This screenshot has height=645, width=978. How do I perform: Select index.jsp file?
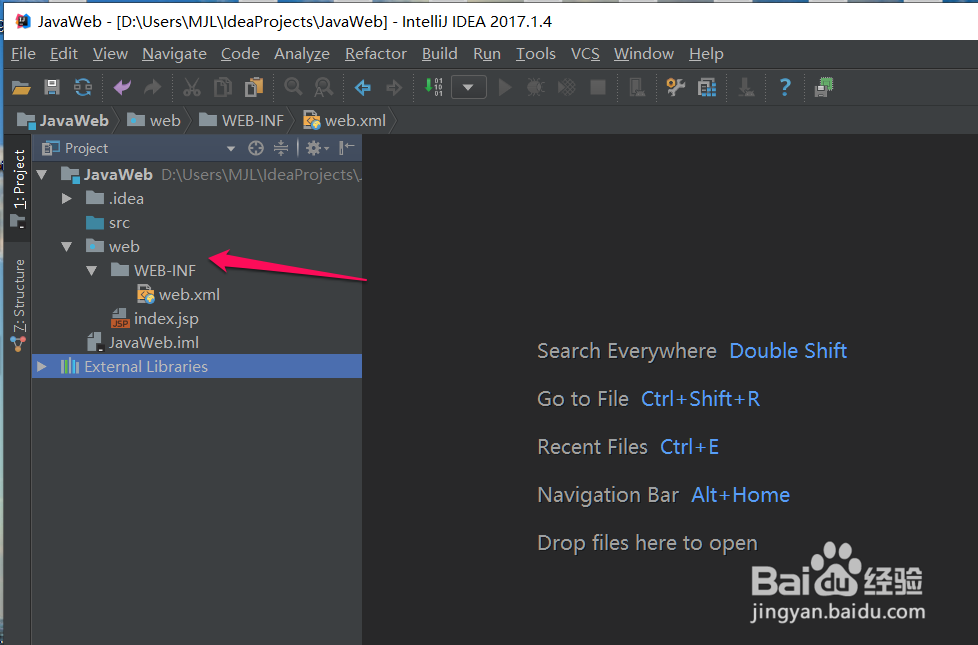[166, 319]
